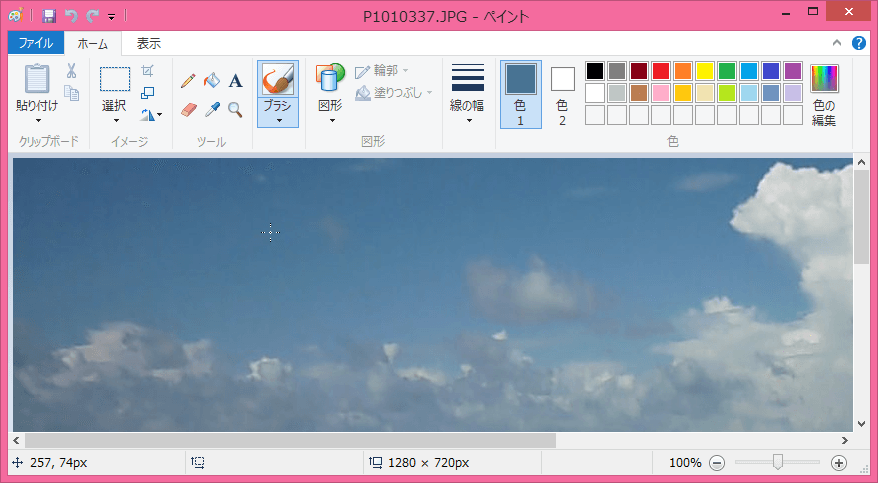Click the Shapes (図形) icon
Viewport: 878px width, 483px height.
tap(330, 78)
